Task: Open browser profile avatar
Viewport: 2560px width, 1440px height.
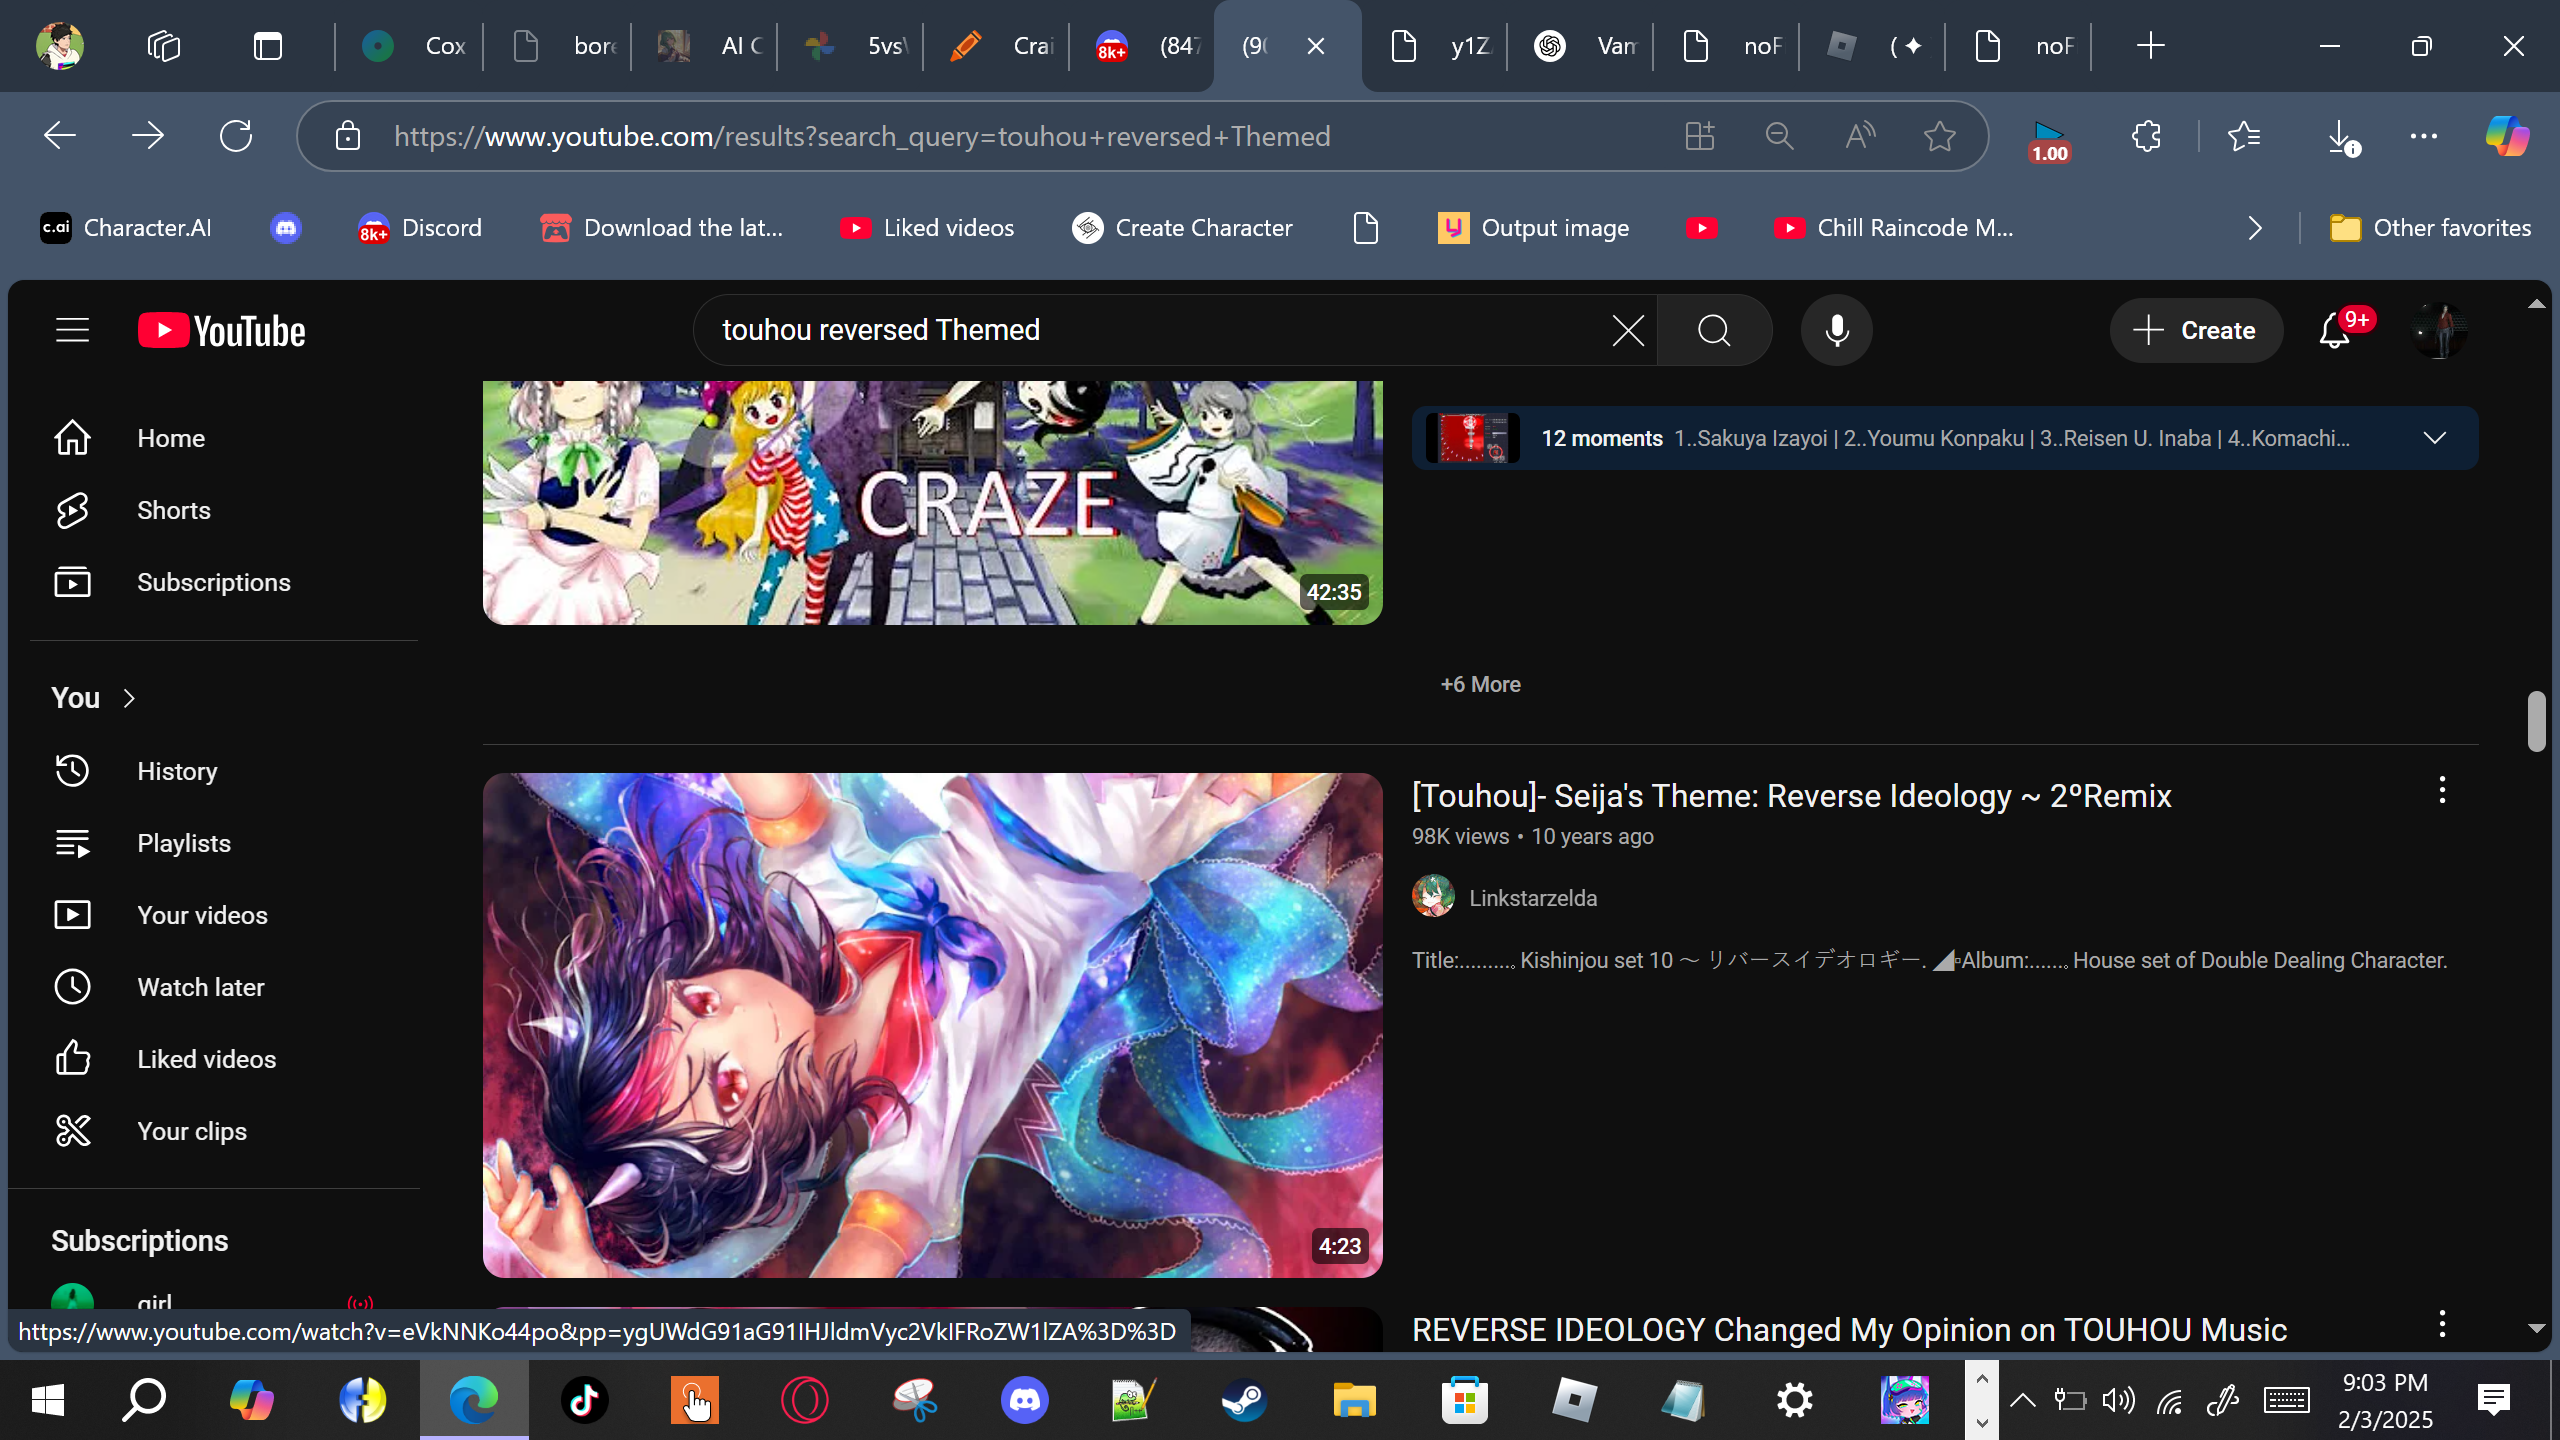Action: tap(60, 46)
